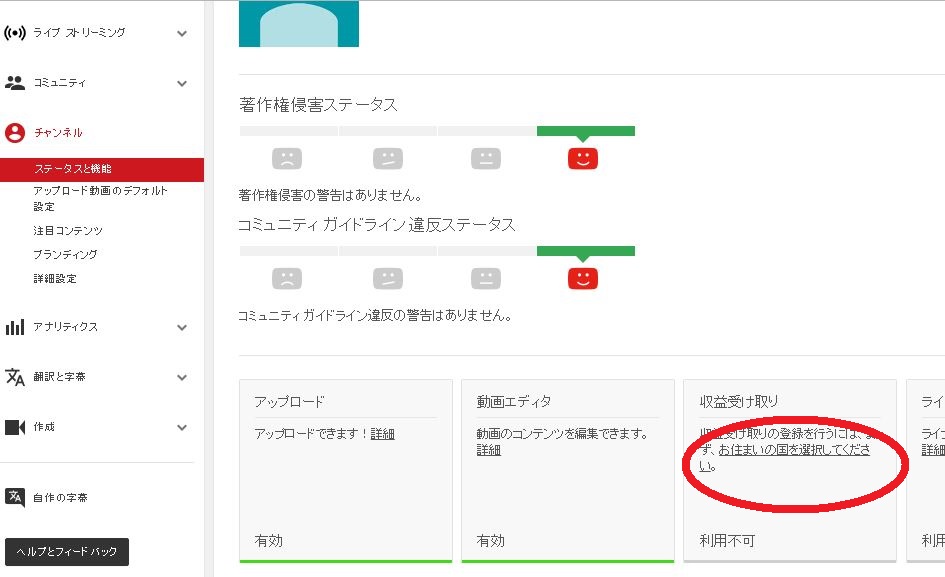The height and width of the screenshot is (577, 945).
Task: Click the neutral face in コミュニティ ガイドライン row
Action: coord(486,279)
